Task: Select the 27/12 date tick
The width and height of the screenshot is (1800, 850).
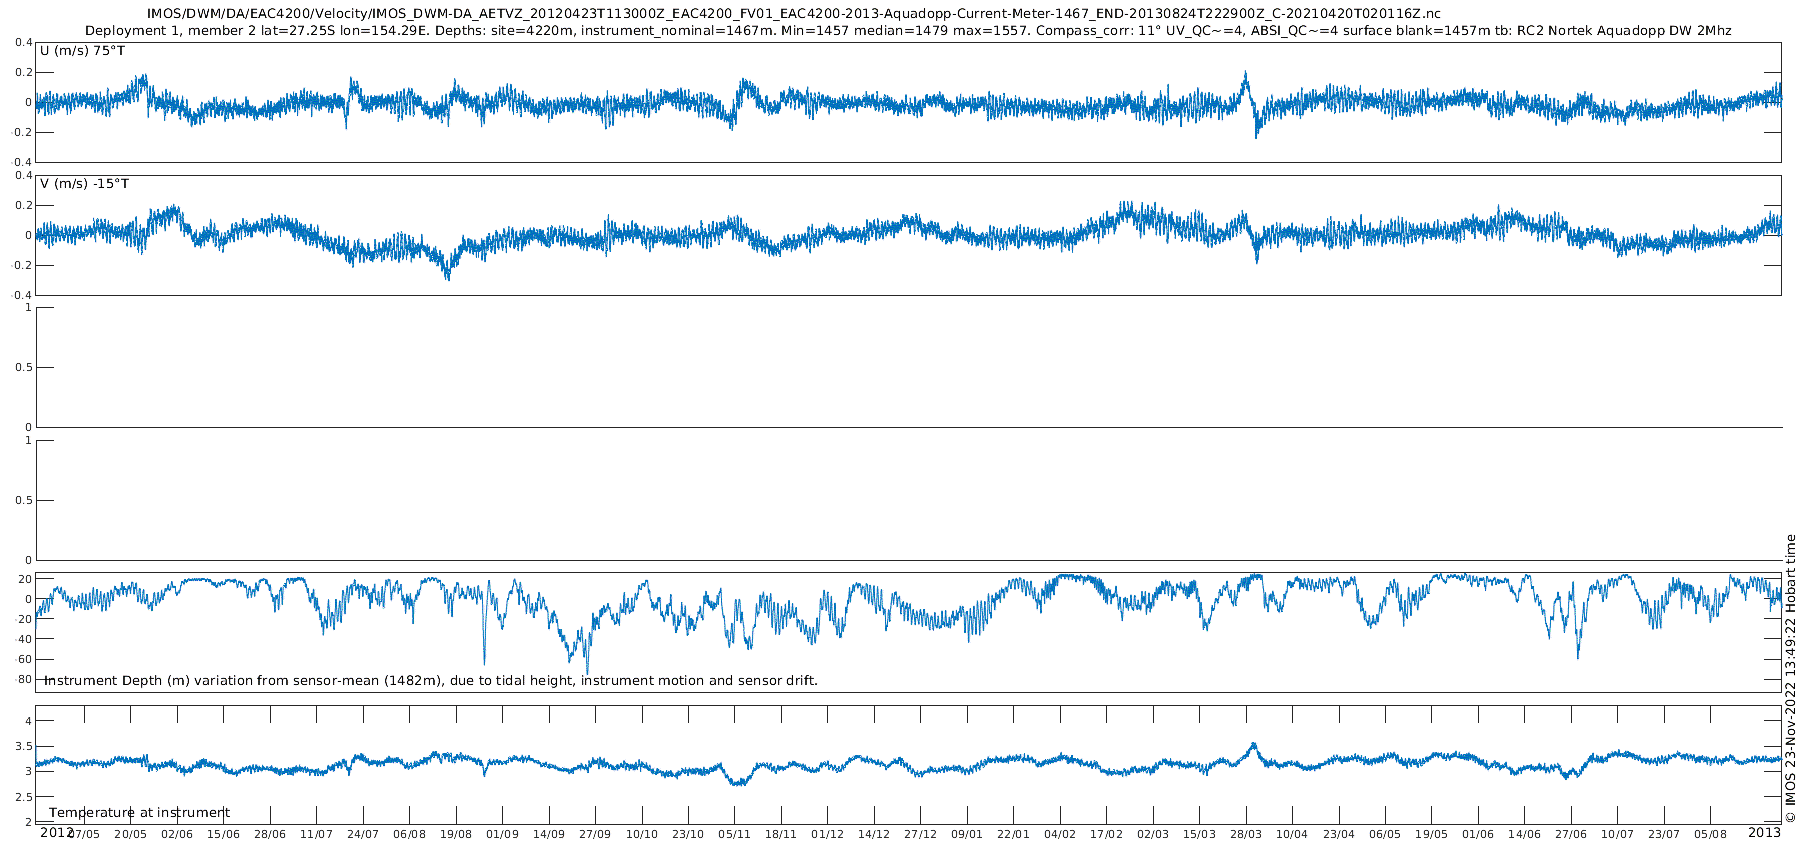Action: [921, 834]
